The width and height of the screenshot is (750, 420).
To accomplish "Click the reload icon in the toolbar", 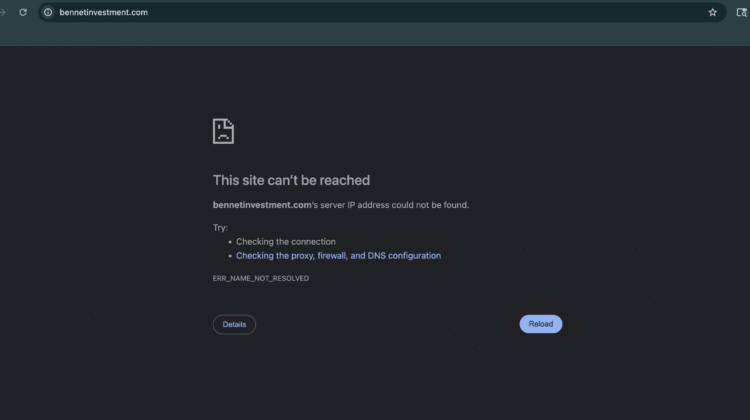I will [23, 12].
